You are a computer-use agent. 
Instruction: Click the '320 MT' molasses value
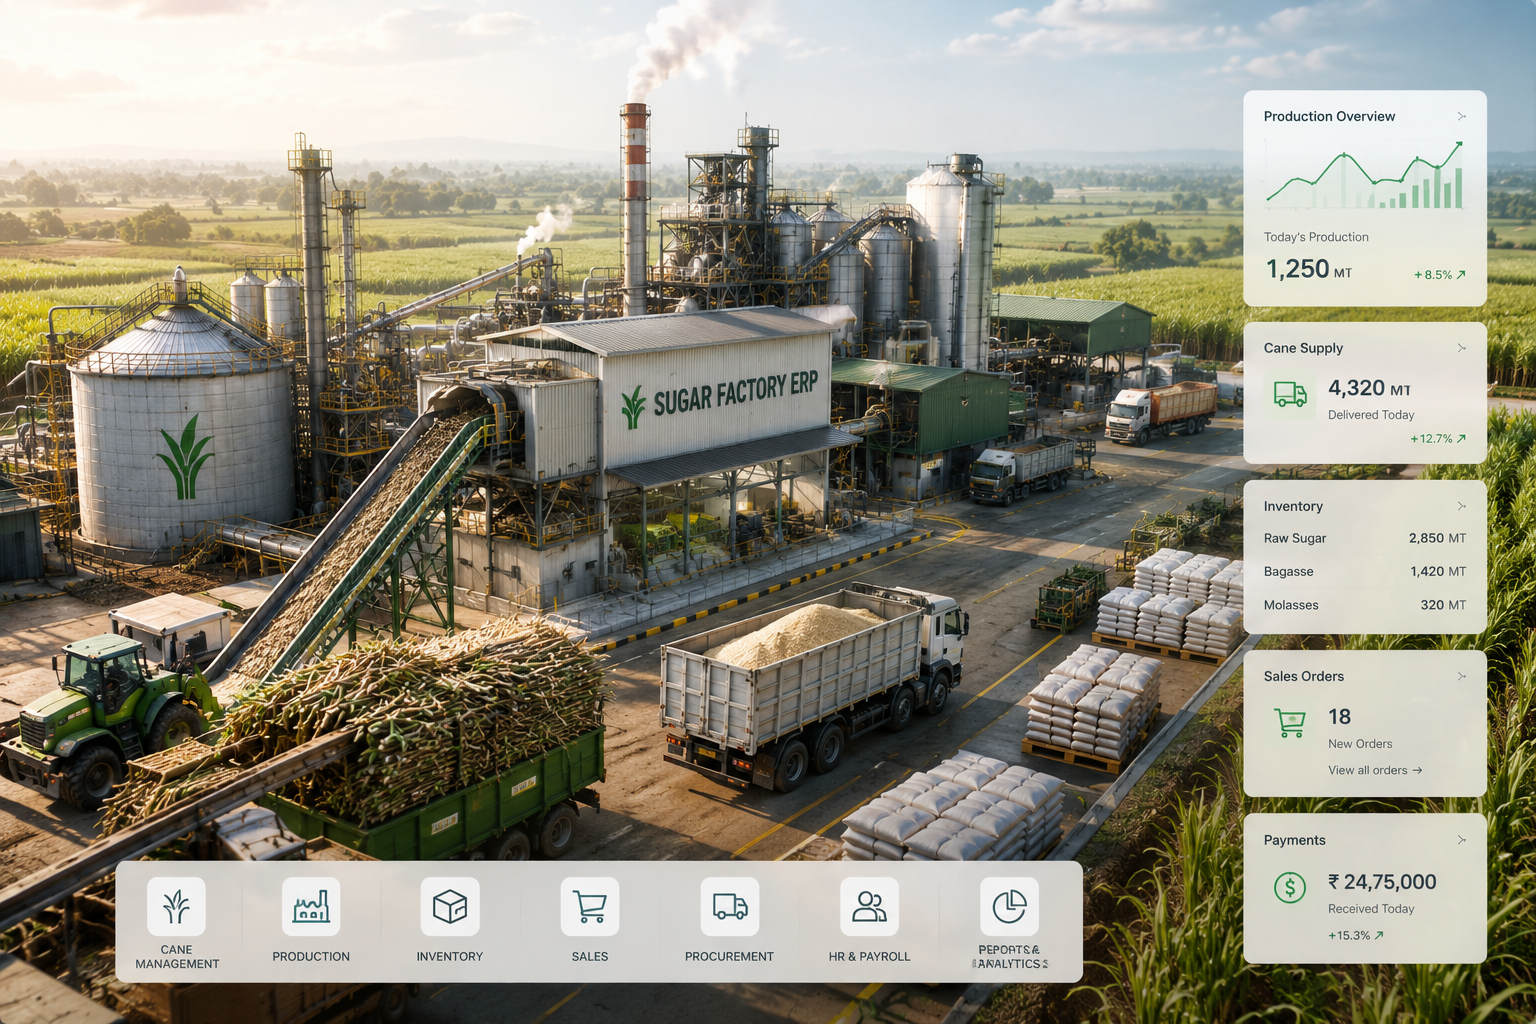tap(1443, 605)
